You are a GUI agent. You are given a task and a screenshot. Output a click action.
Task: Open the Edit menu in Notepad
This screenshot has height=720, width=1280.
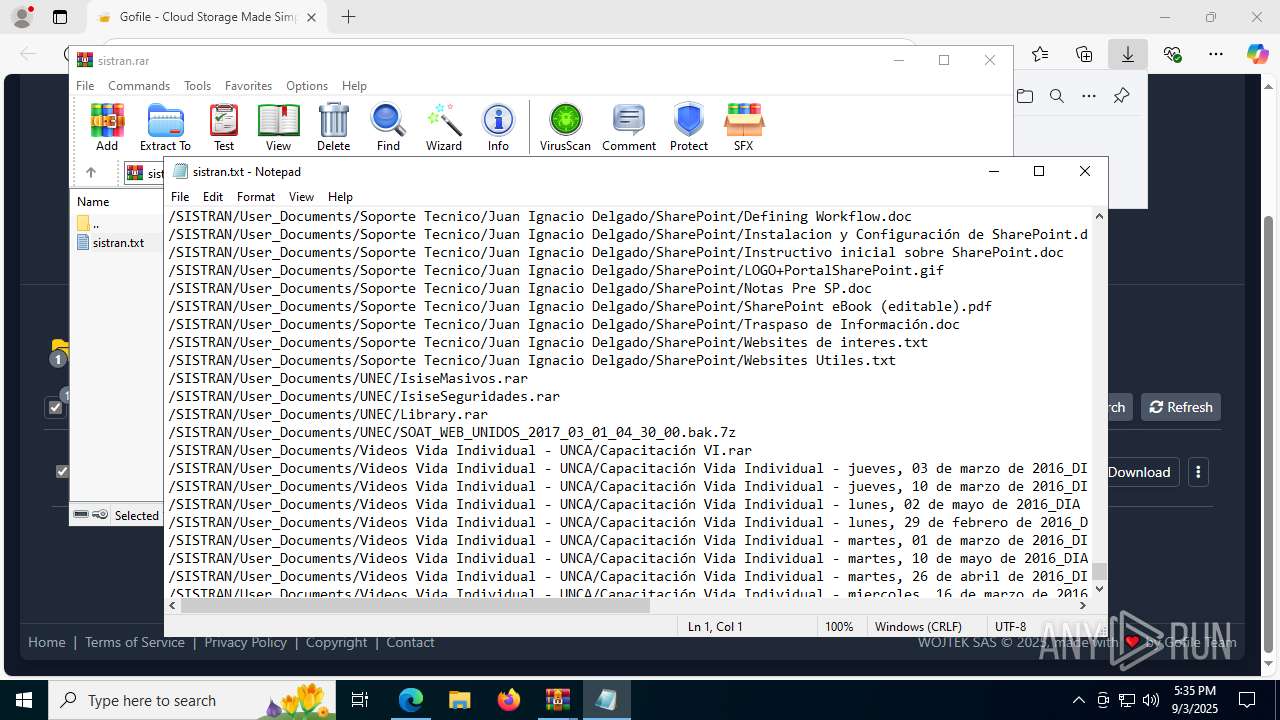[213, 197]
